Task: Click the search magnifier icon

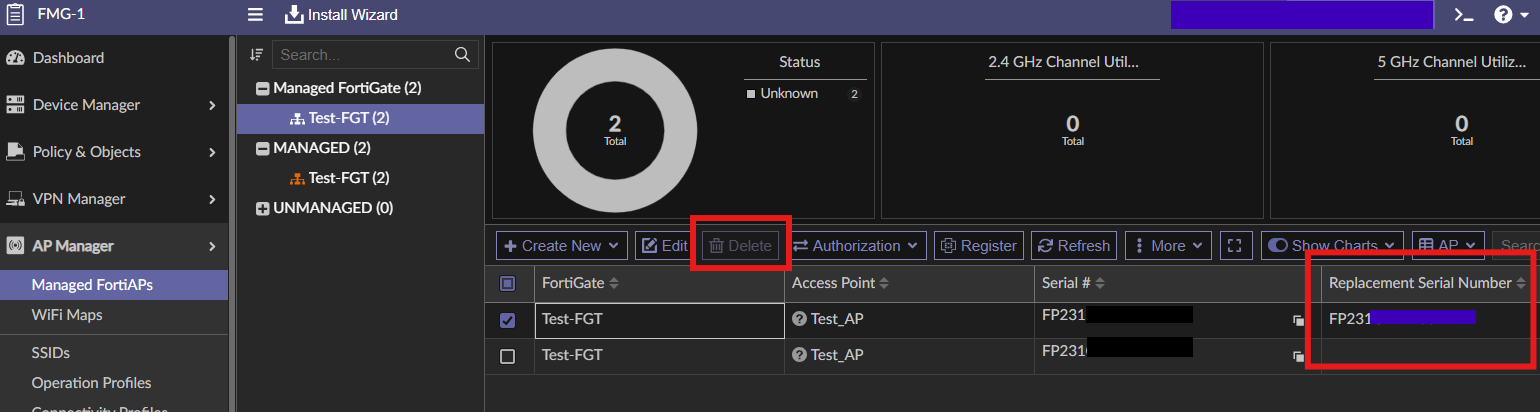Action: [x=462, y=55]
